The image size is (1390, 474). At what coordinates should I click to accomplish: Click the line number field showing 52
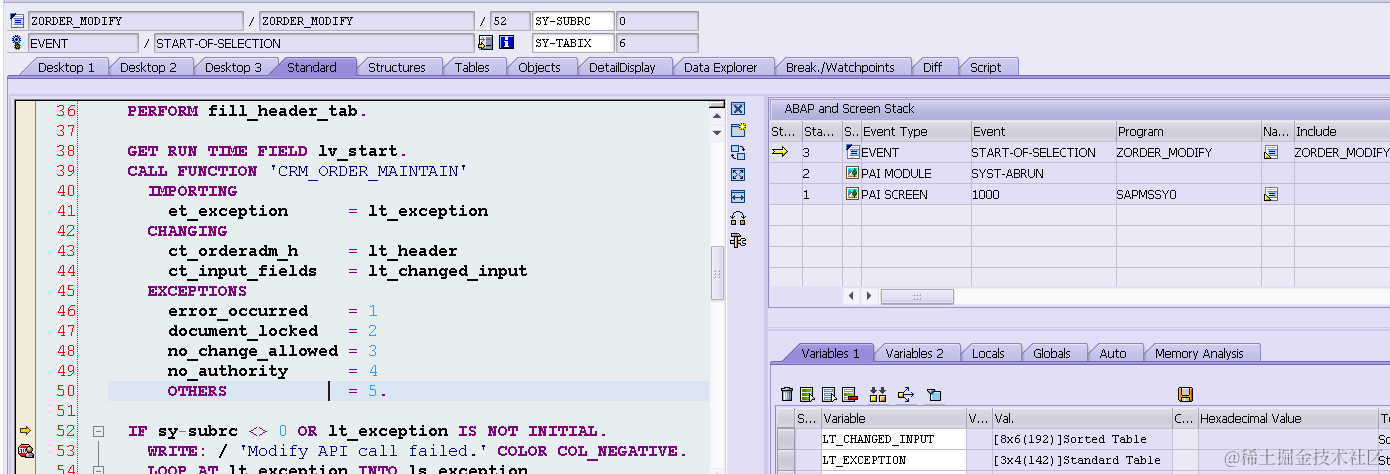point(510,21)
